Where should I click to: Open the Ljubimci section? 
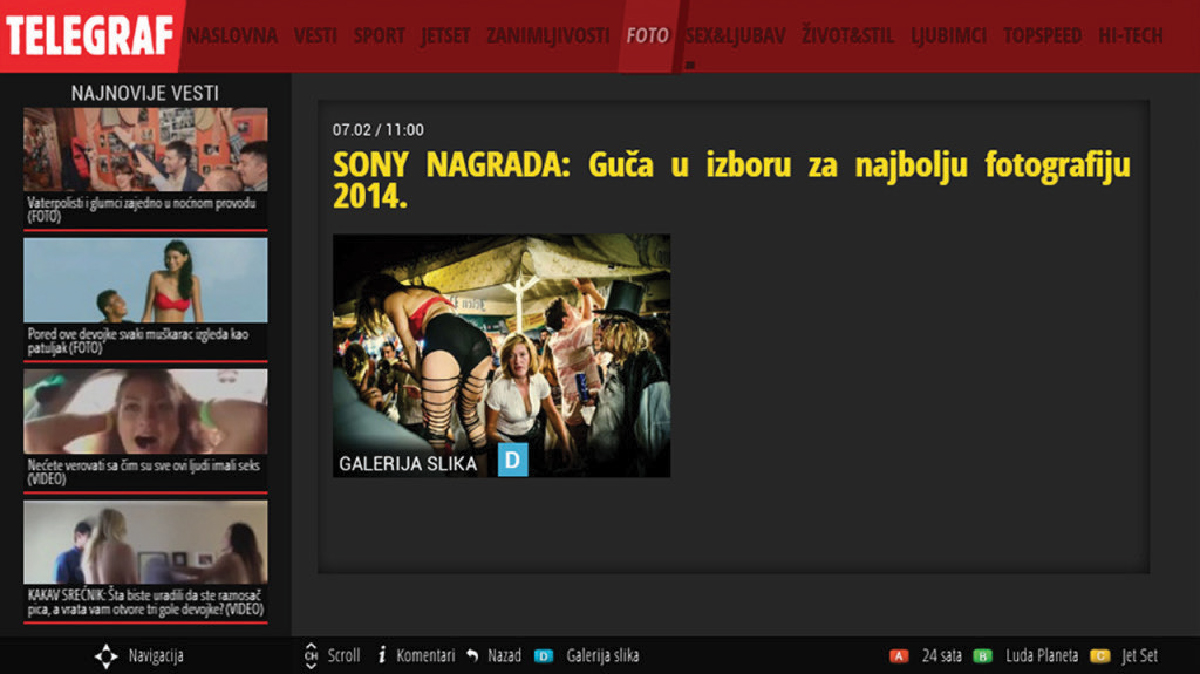(948, 36)
